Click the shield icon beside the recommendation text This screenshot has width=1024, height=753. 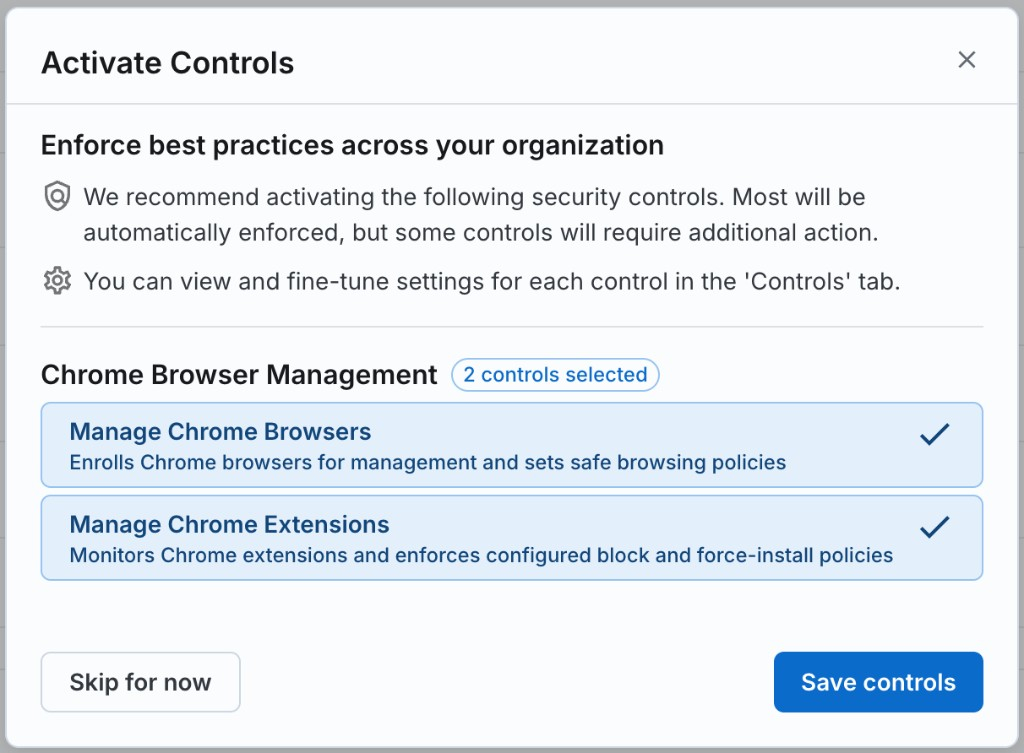pos(57,196)
